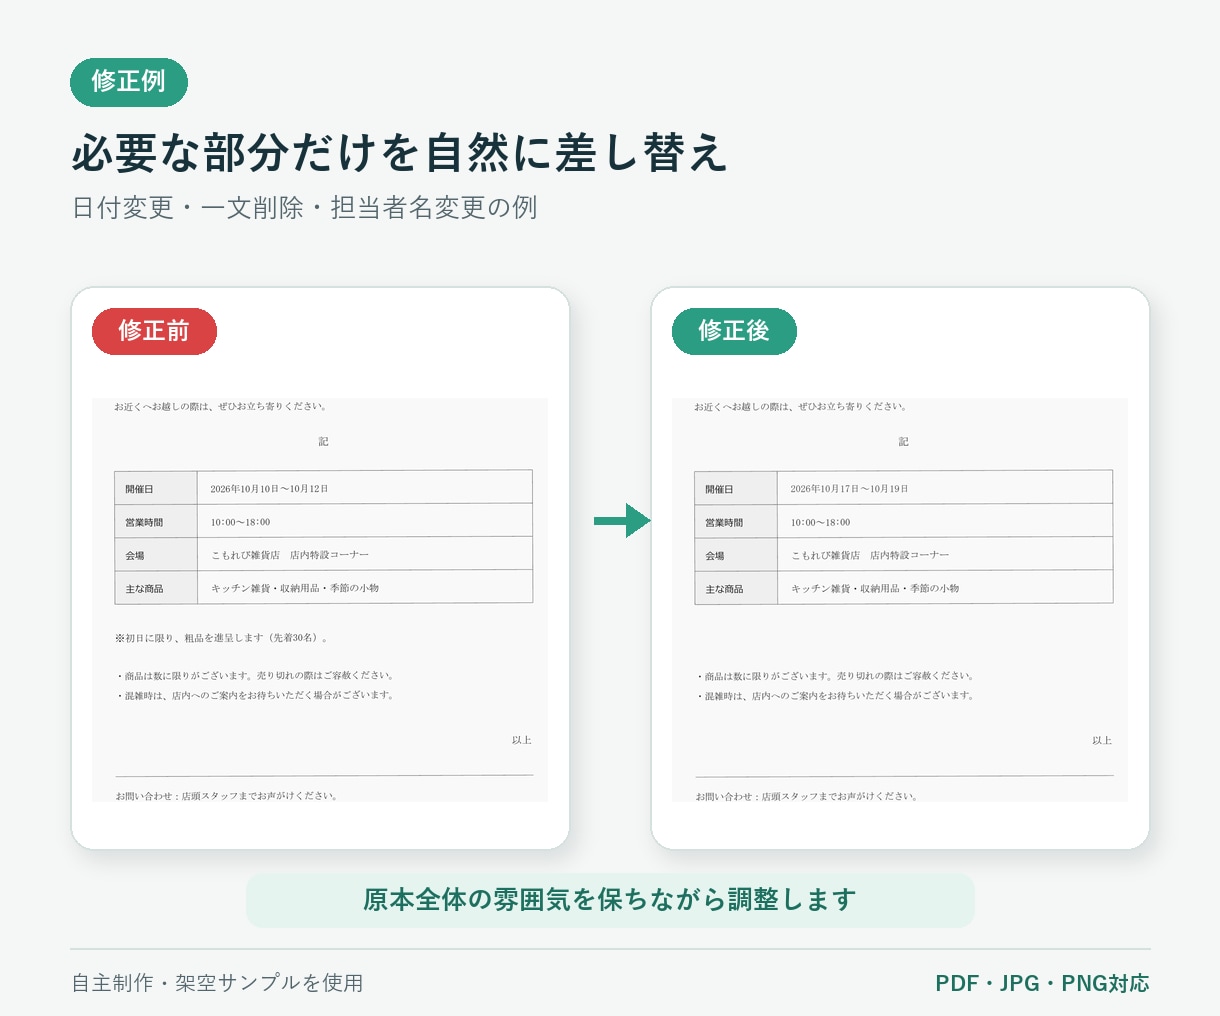The height and width of the screenshot is (1016, 1220).
Task: Click the heading 必要な部分だけを自然に差し替え
Action: 400,153
